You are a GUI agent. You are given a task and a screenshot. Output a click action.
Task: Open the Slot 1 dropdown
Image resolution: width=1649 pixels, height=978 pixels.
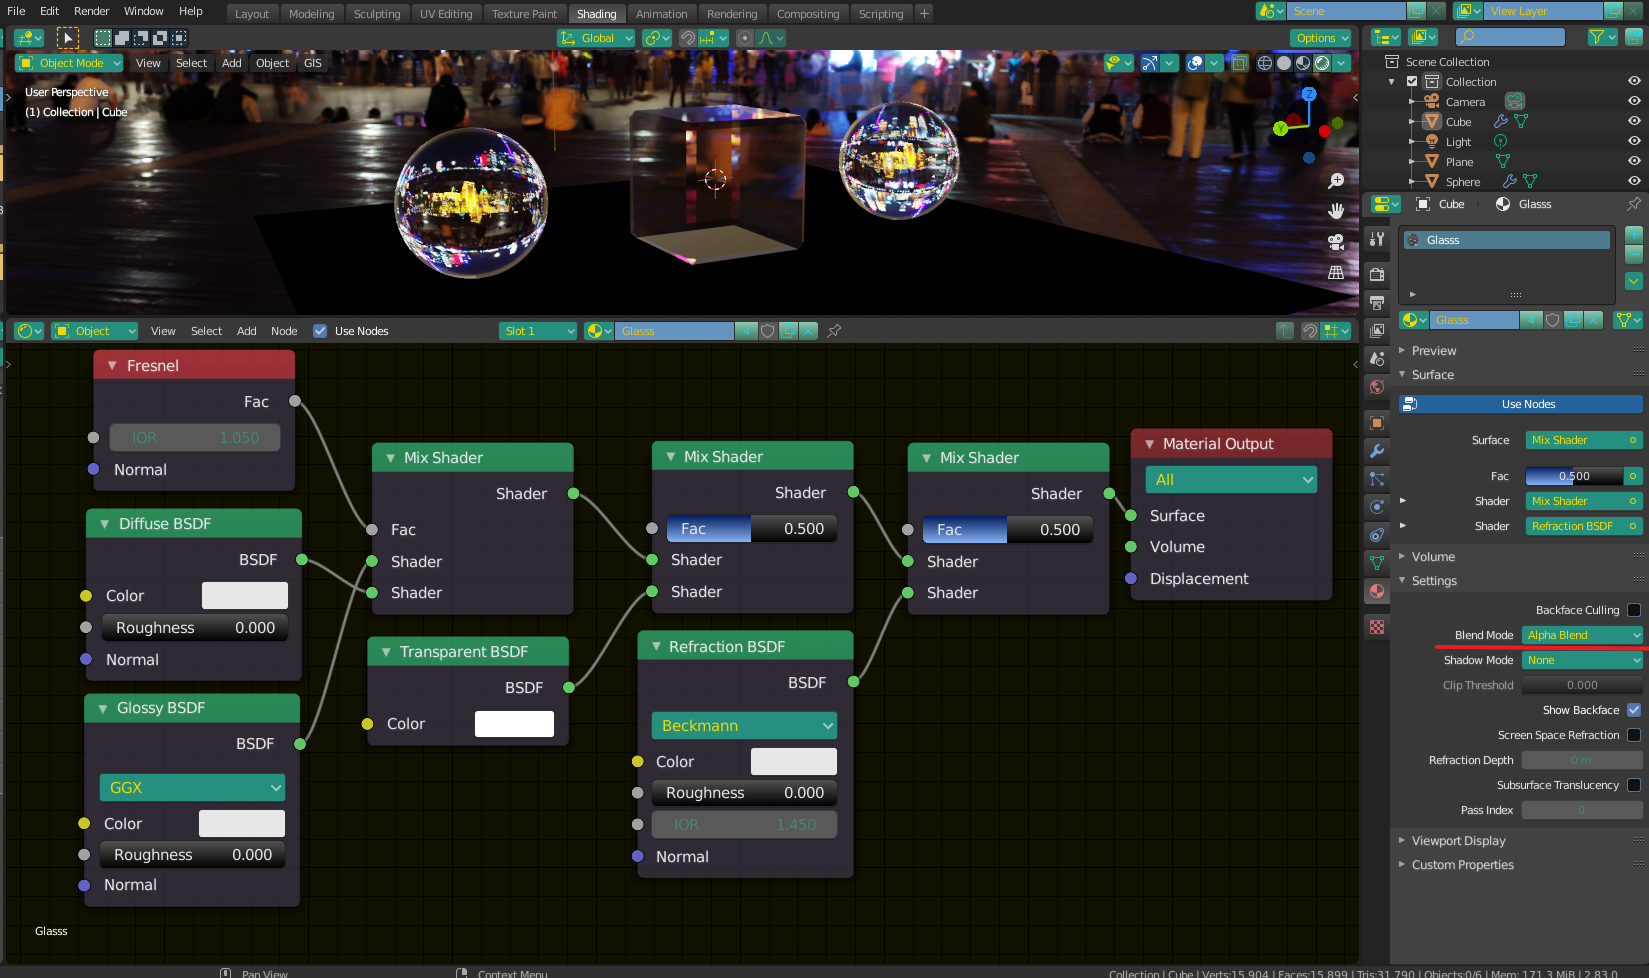point(539,331)
